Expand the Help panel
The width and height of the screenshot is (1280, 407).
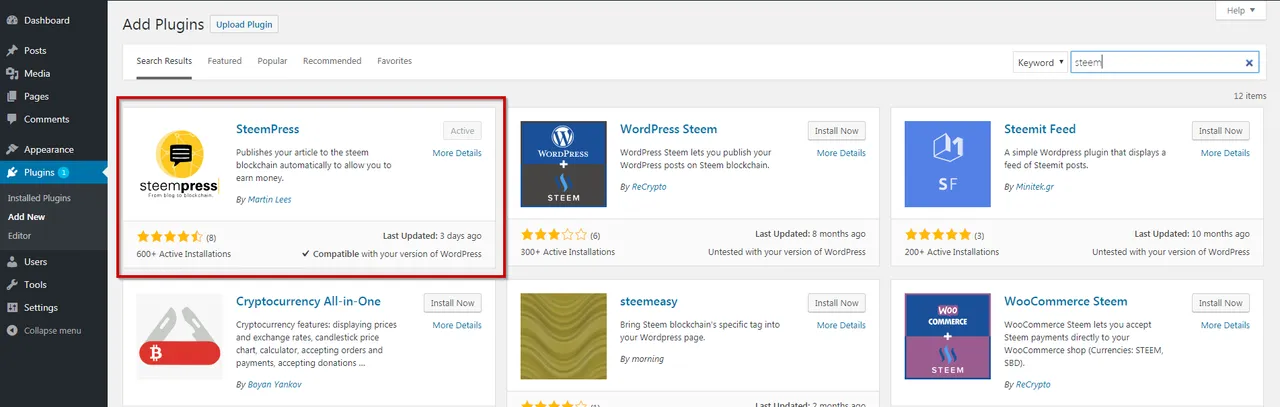[x=1240, y=10]
